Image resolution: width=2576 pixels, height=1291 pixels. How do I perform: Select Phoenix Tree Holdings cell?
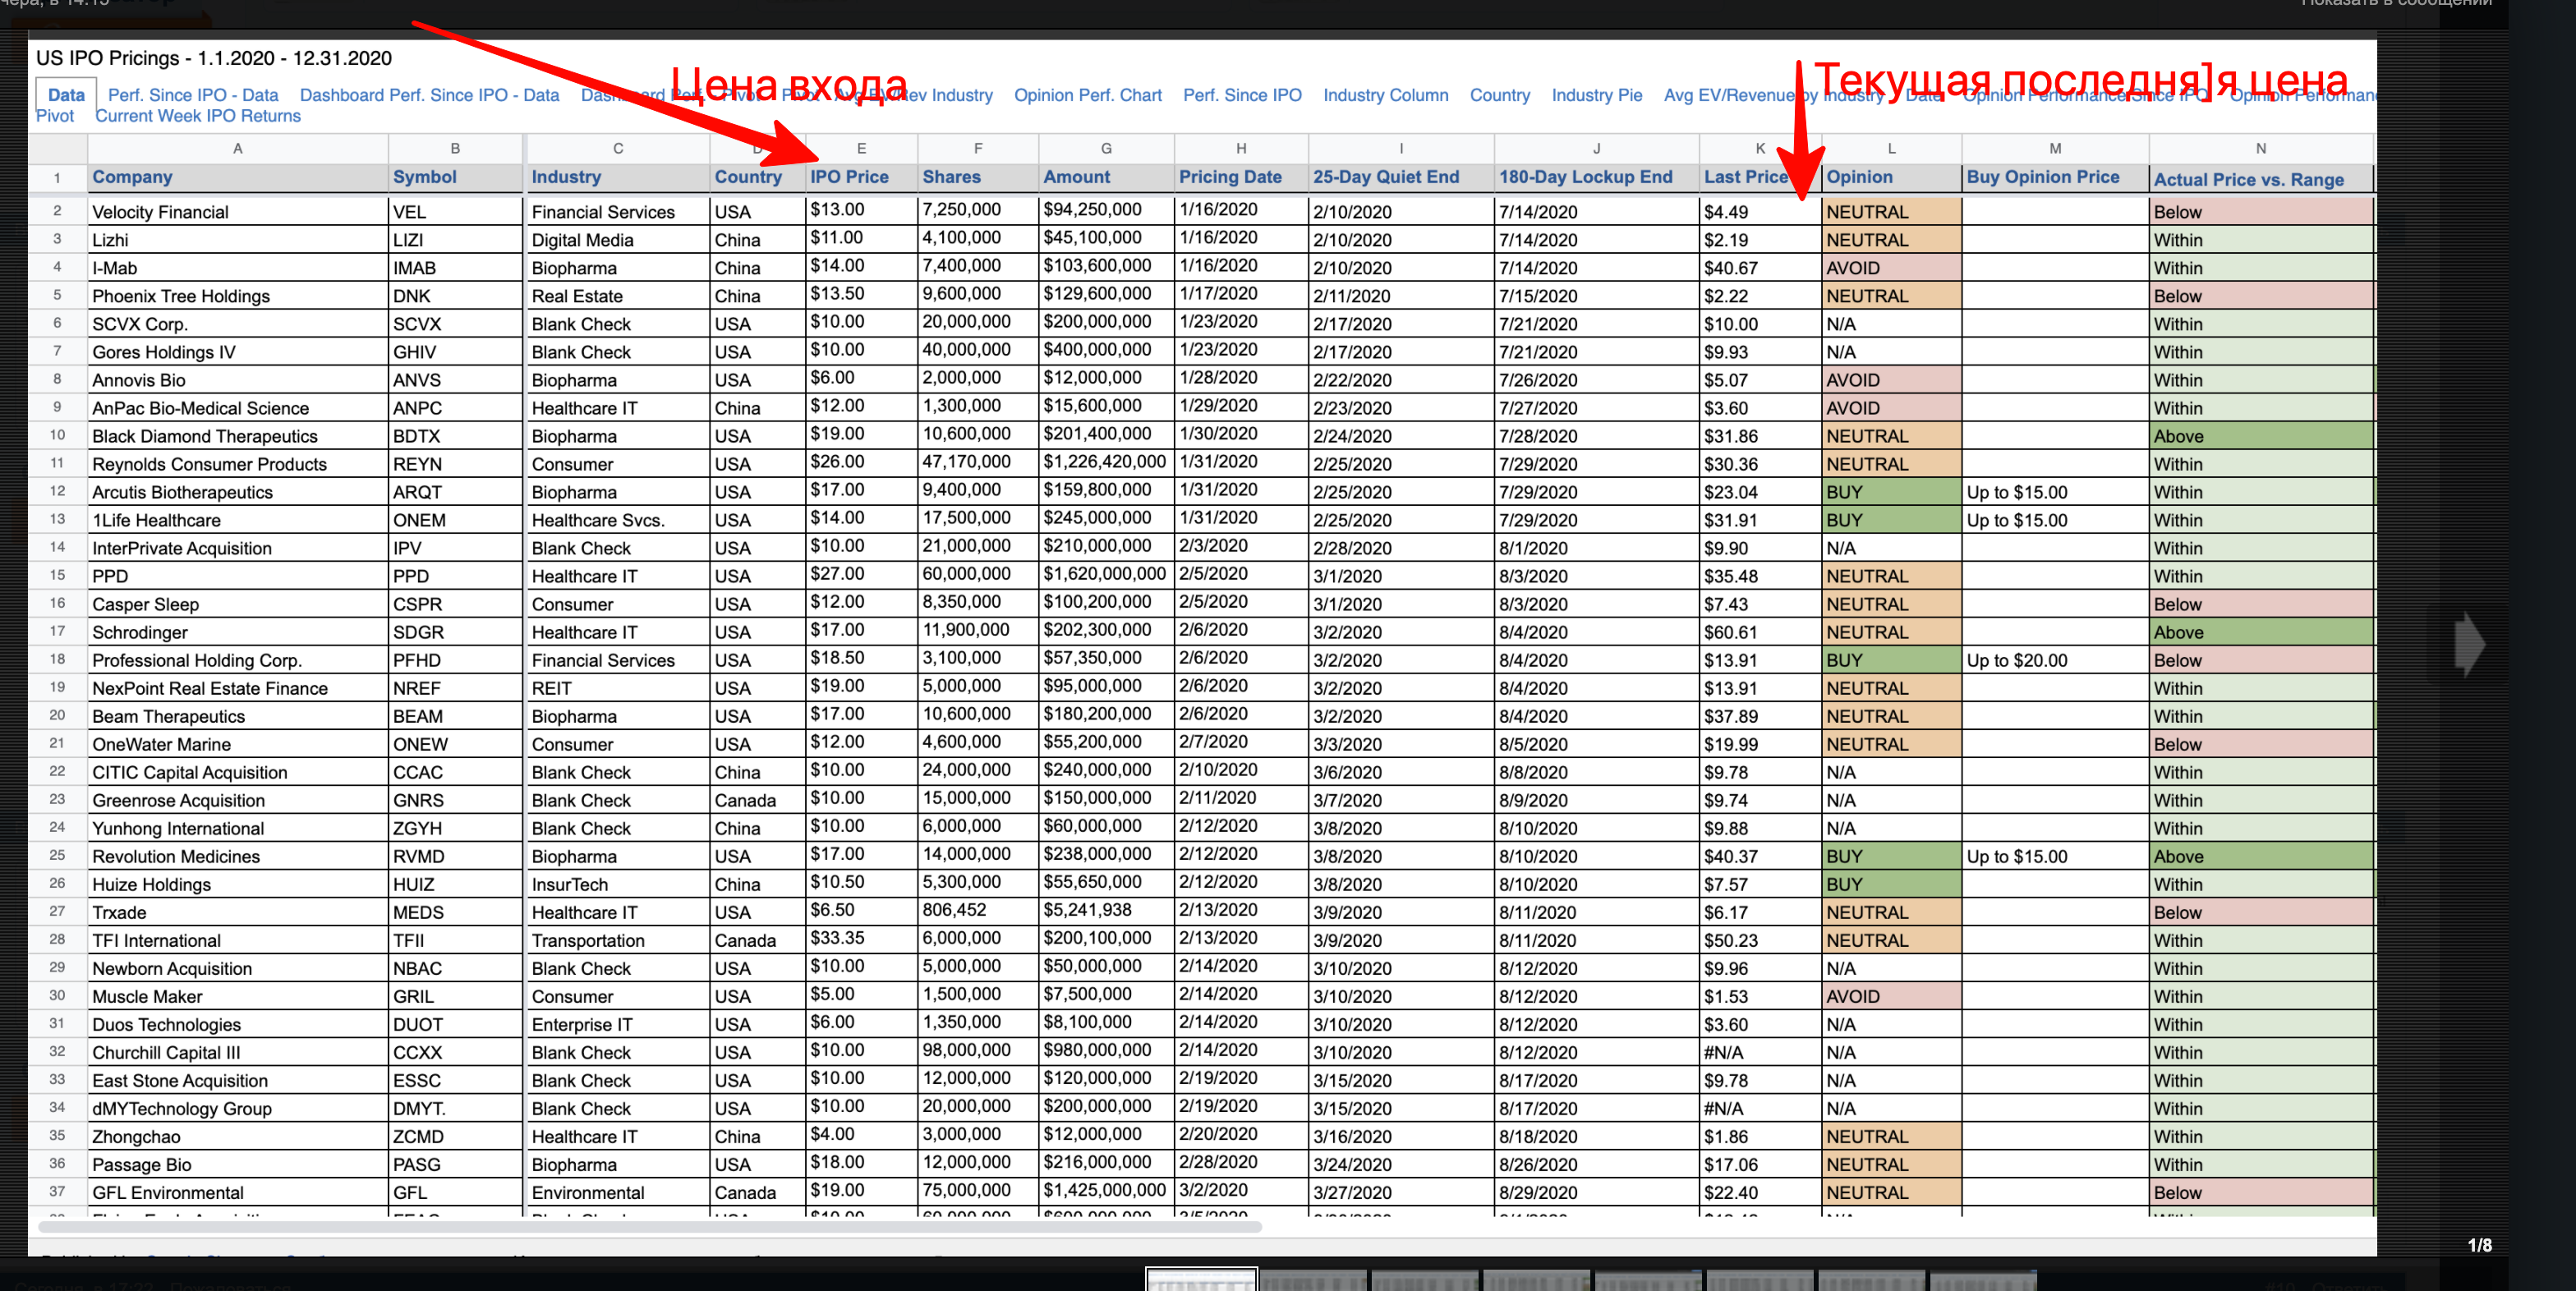[x=238, y=296]
